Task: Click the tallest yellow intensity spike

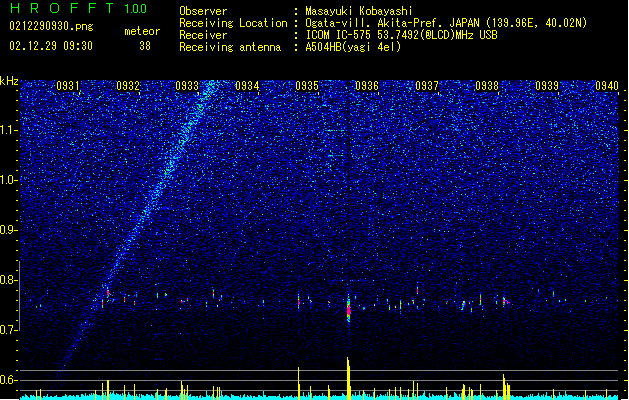Action: [348, 378]
